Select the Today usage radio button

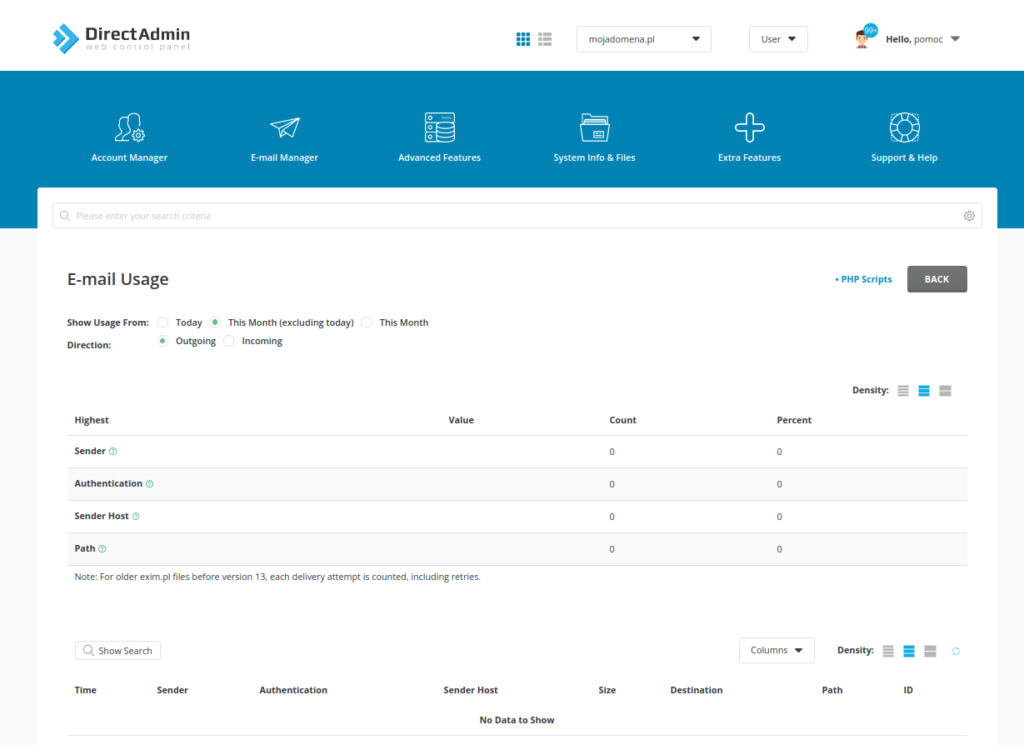pos(163,322)
